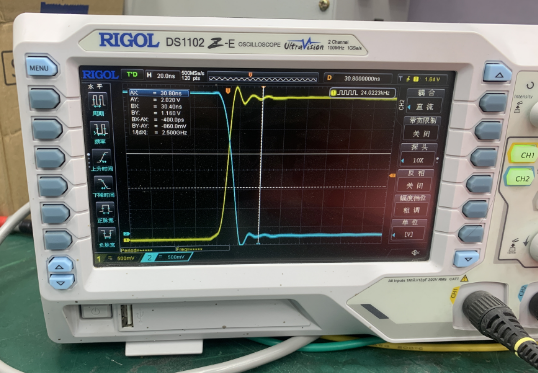Select the channel 2 500mV label

point(167,257)
